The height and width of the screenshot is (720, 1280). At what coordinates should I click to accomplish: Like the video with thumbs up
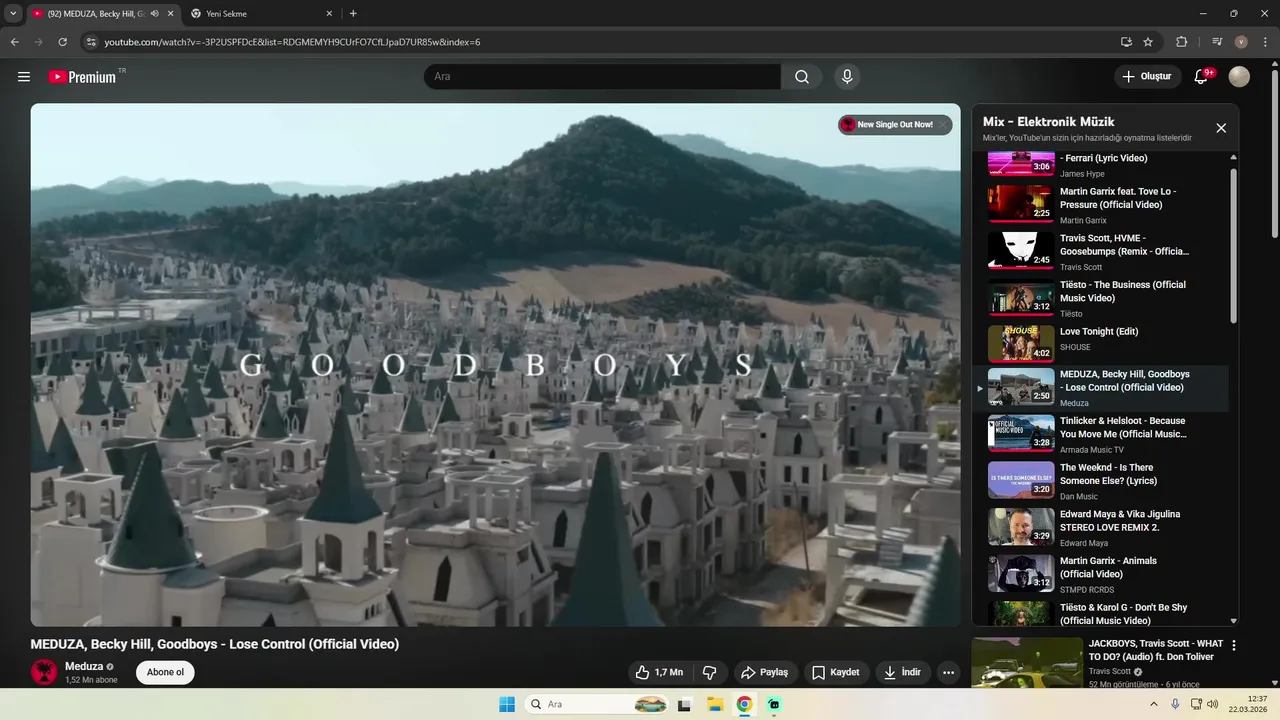pos(659,672)
